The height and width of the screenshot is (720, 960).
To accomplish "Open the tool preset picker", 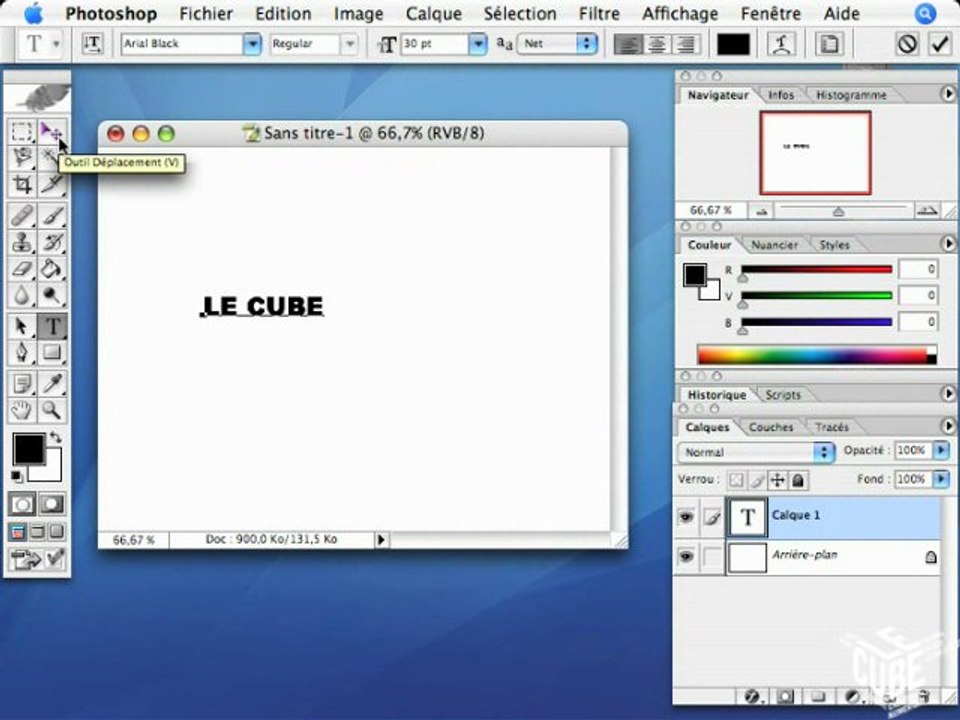I will tap(40, 43).
